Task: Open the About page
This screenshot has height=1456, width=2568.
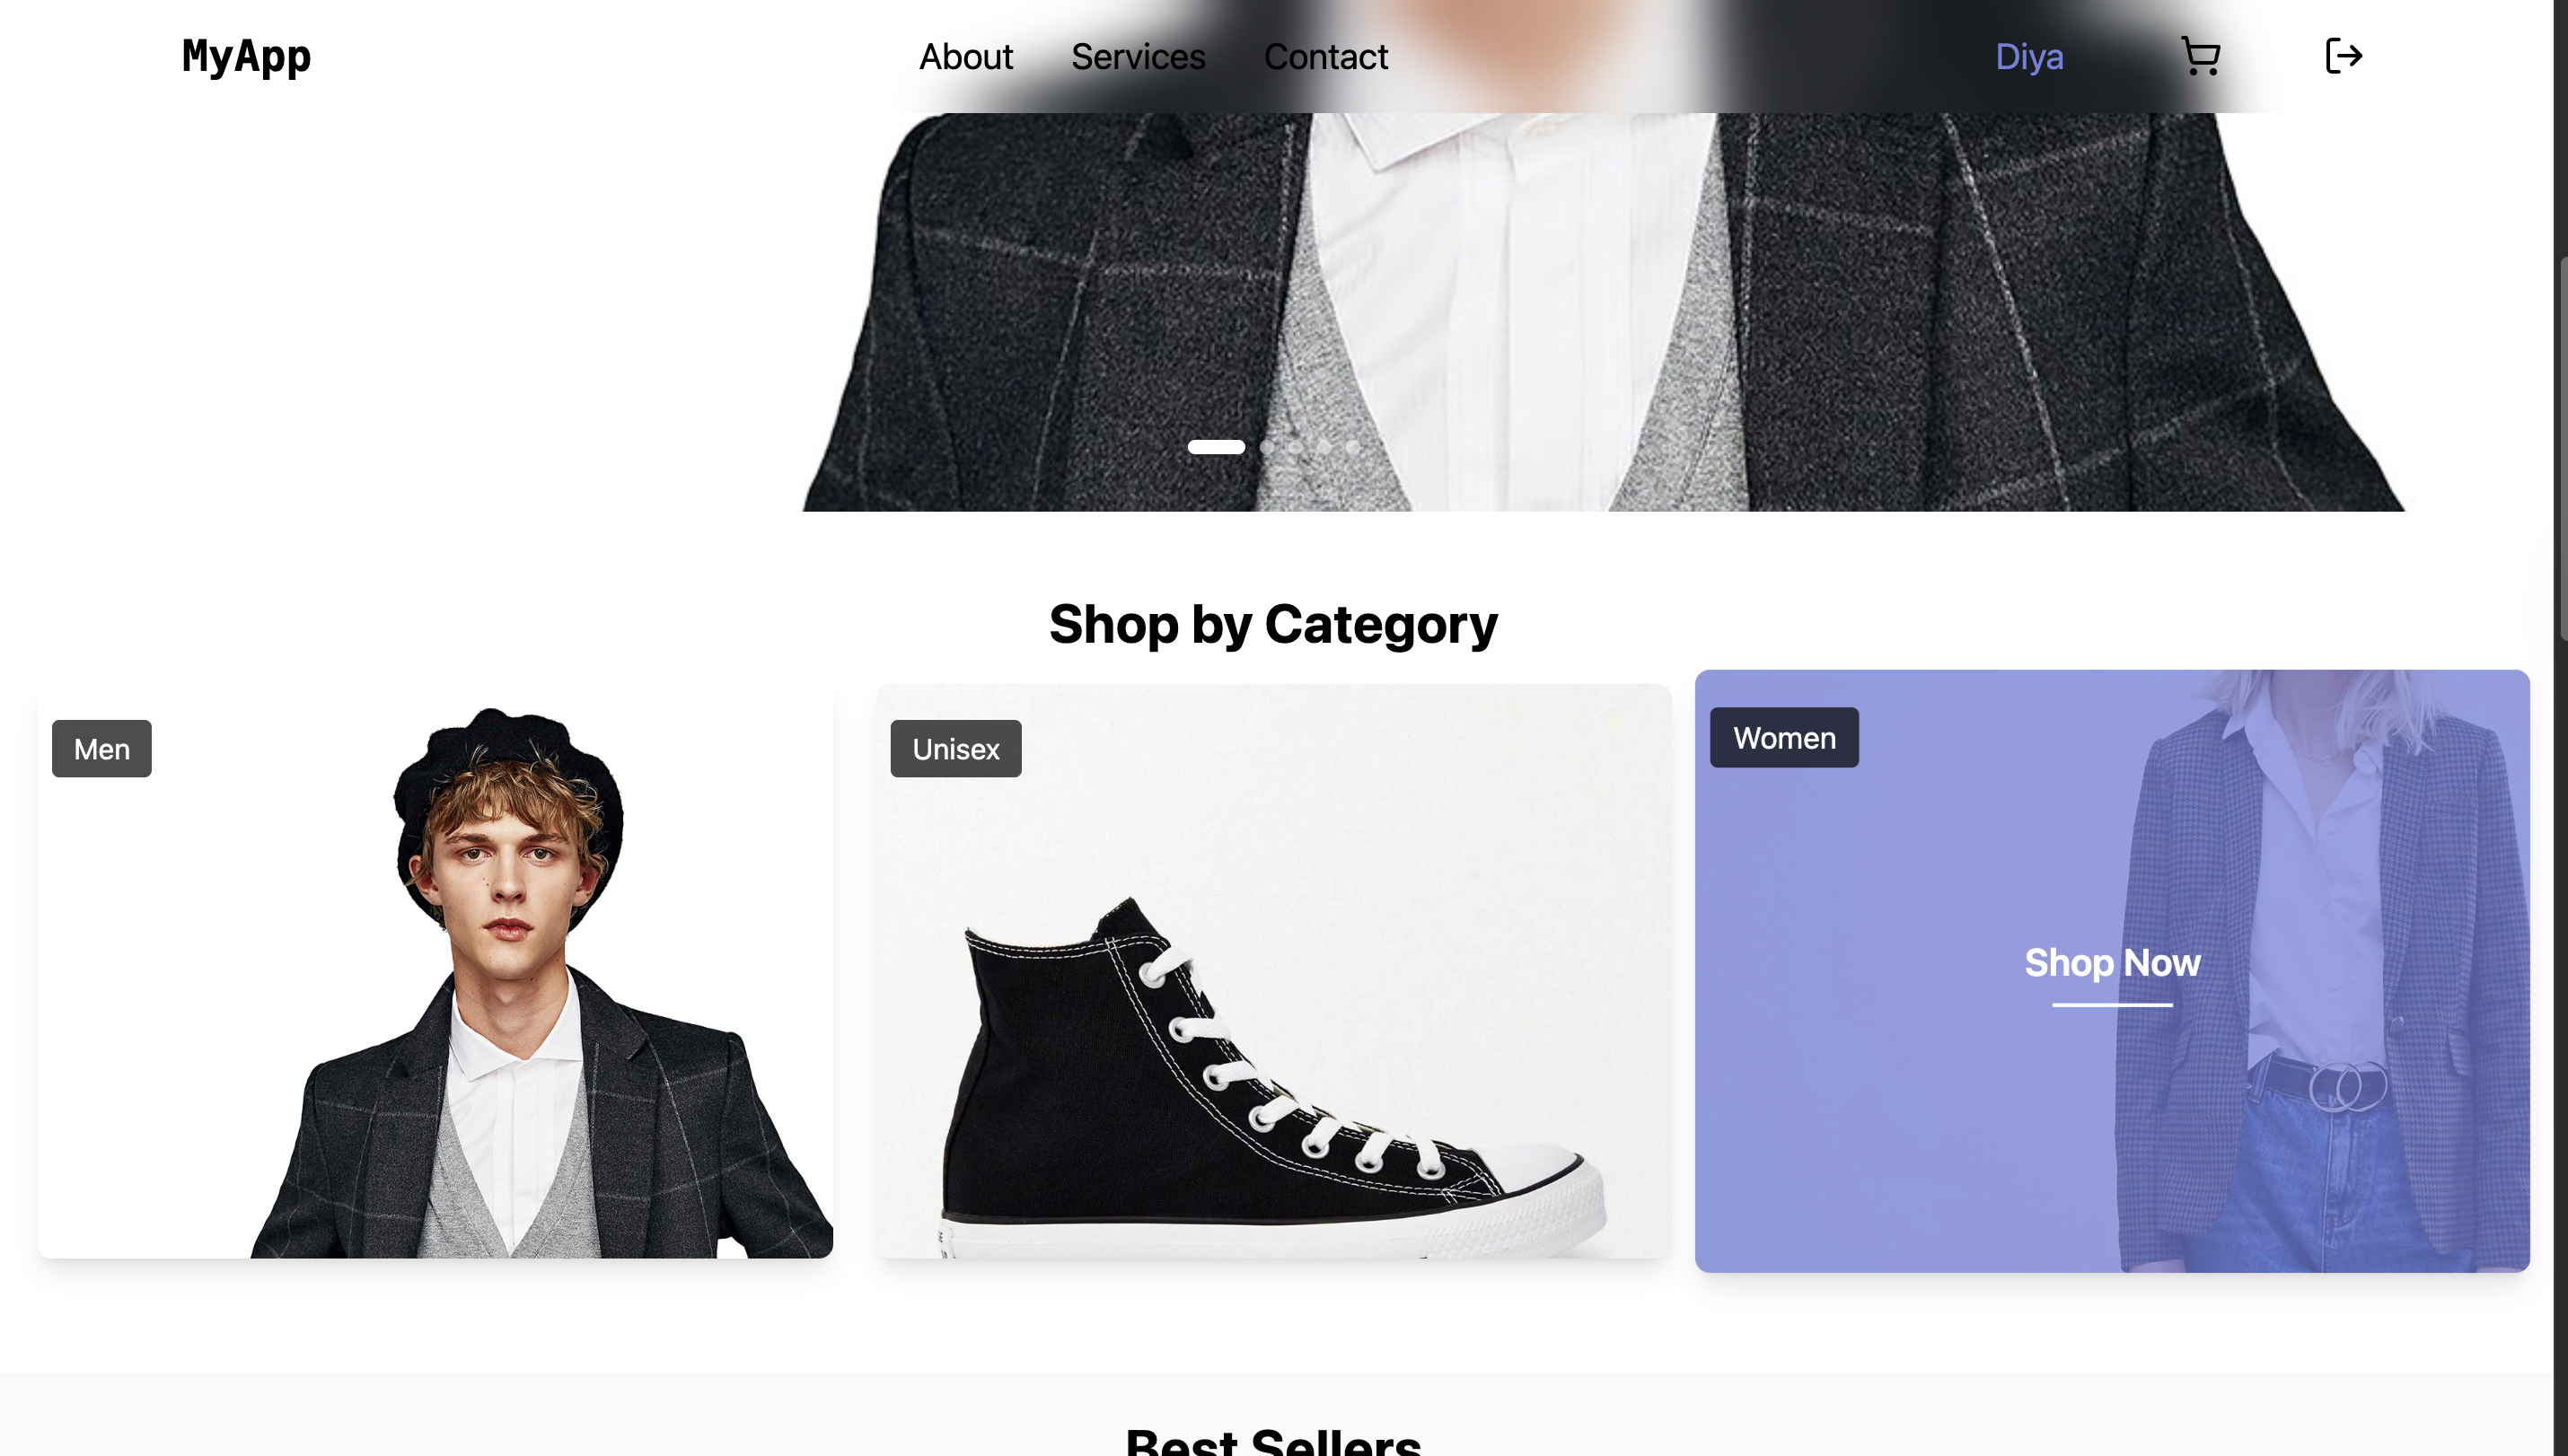Action: 966,57
